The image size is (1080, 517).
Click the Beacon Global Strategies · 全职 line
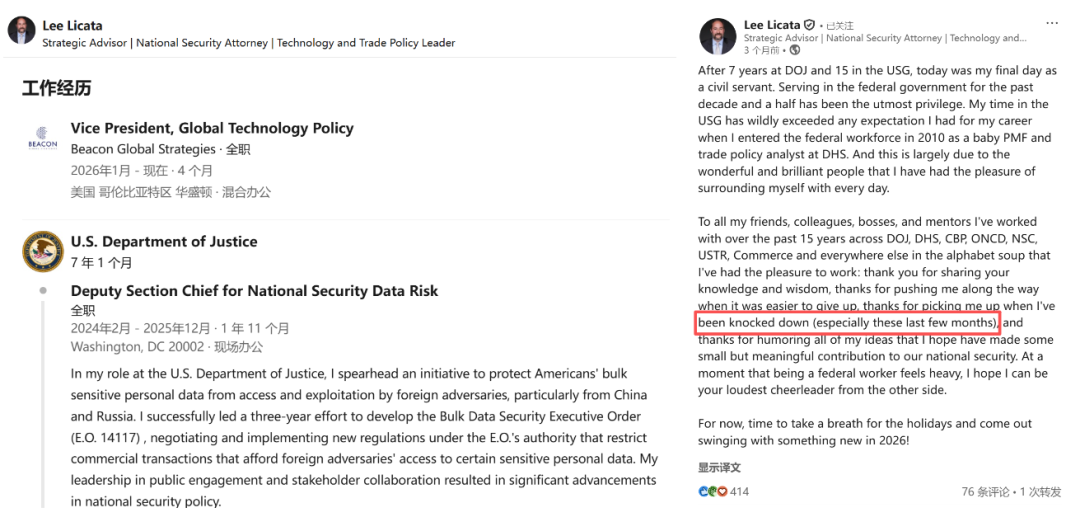tap(160, 149)
